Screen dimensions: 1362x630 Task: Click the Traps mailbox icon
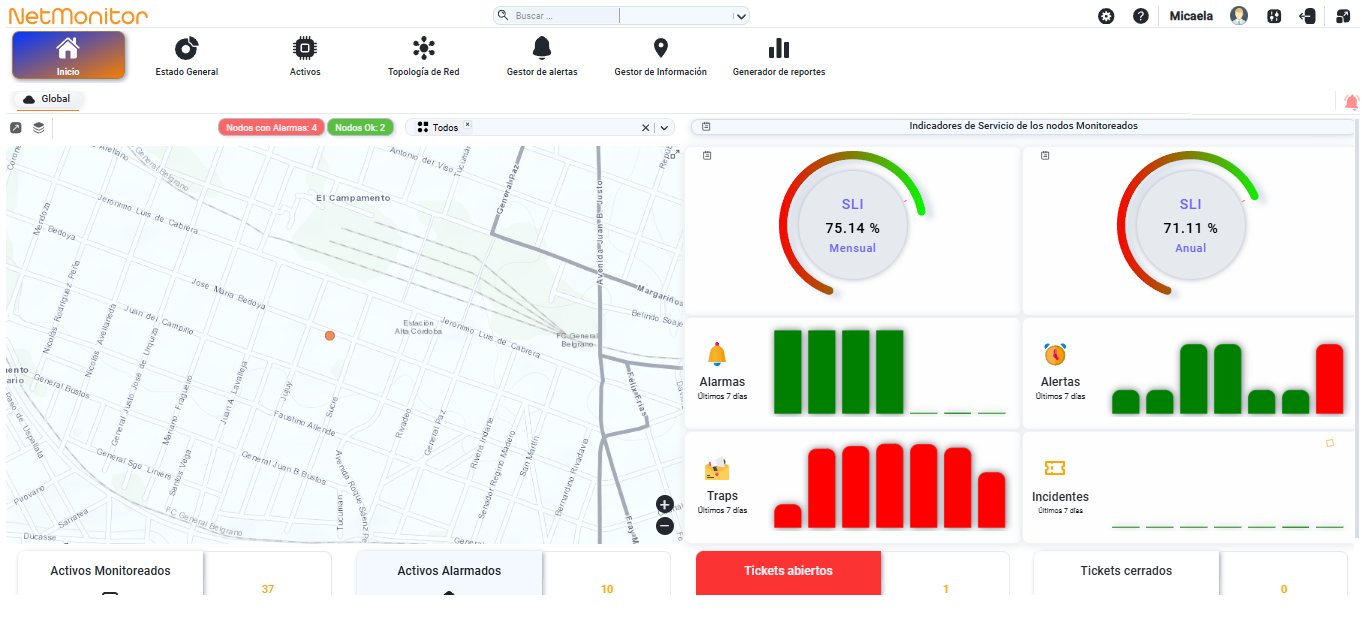click(x=717, y=470)
